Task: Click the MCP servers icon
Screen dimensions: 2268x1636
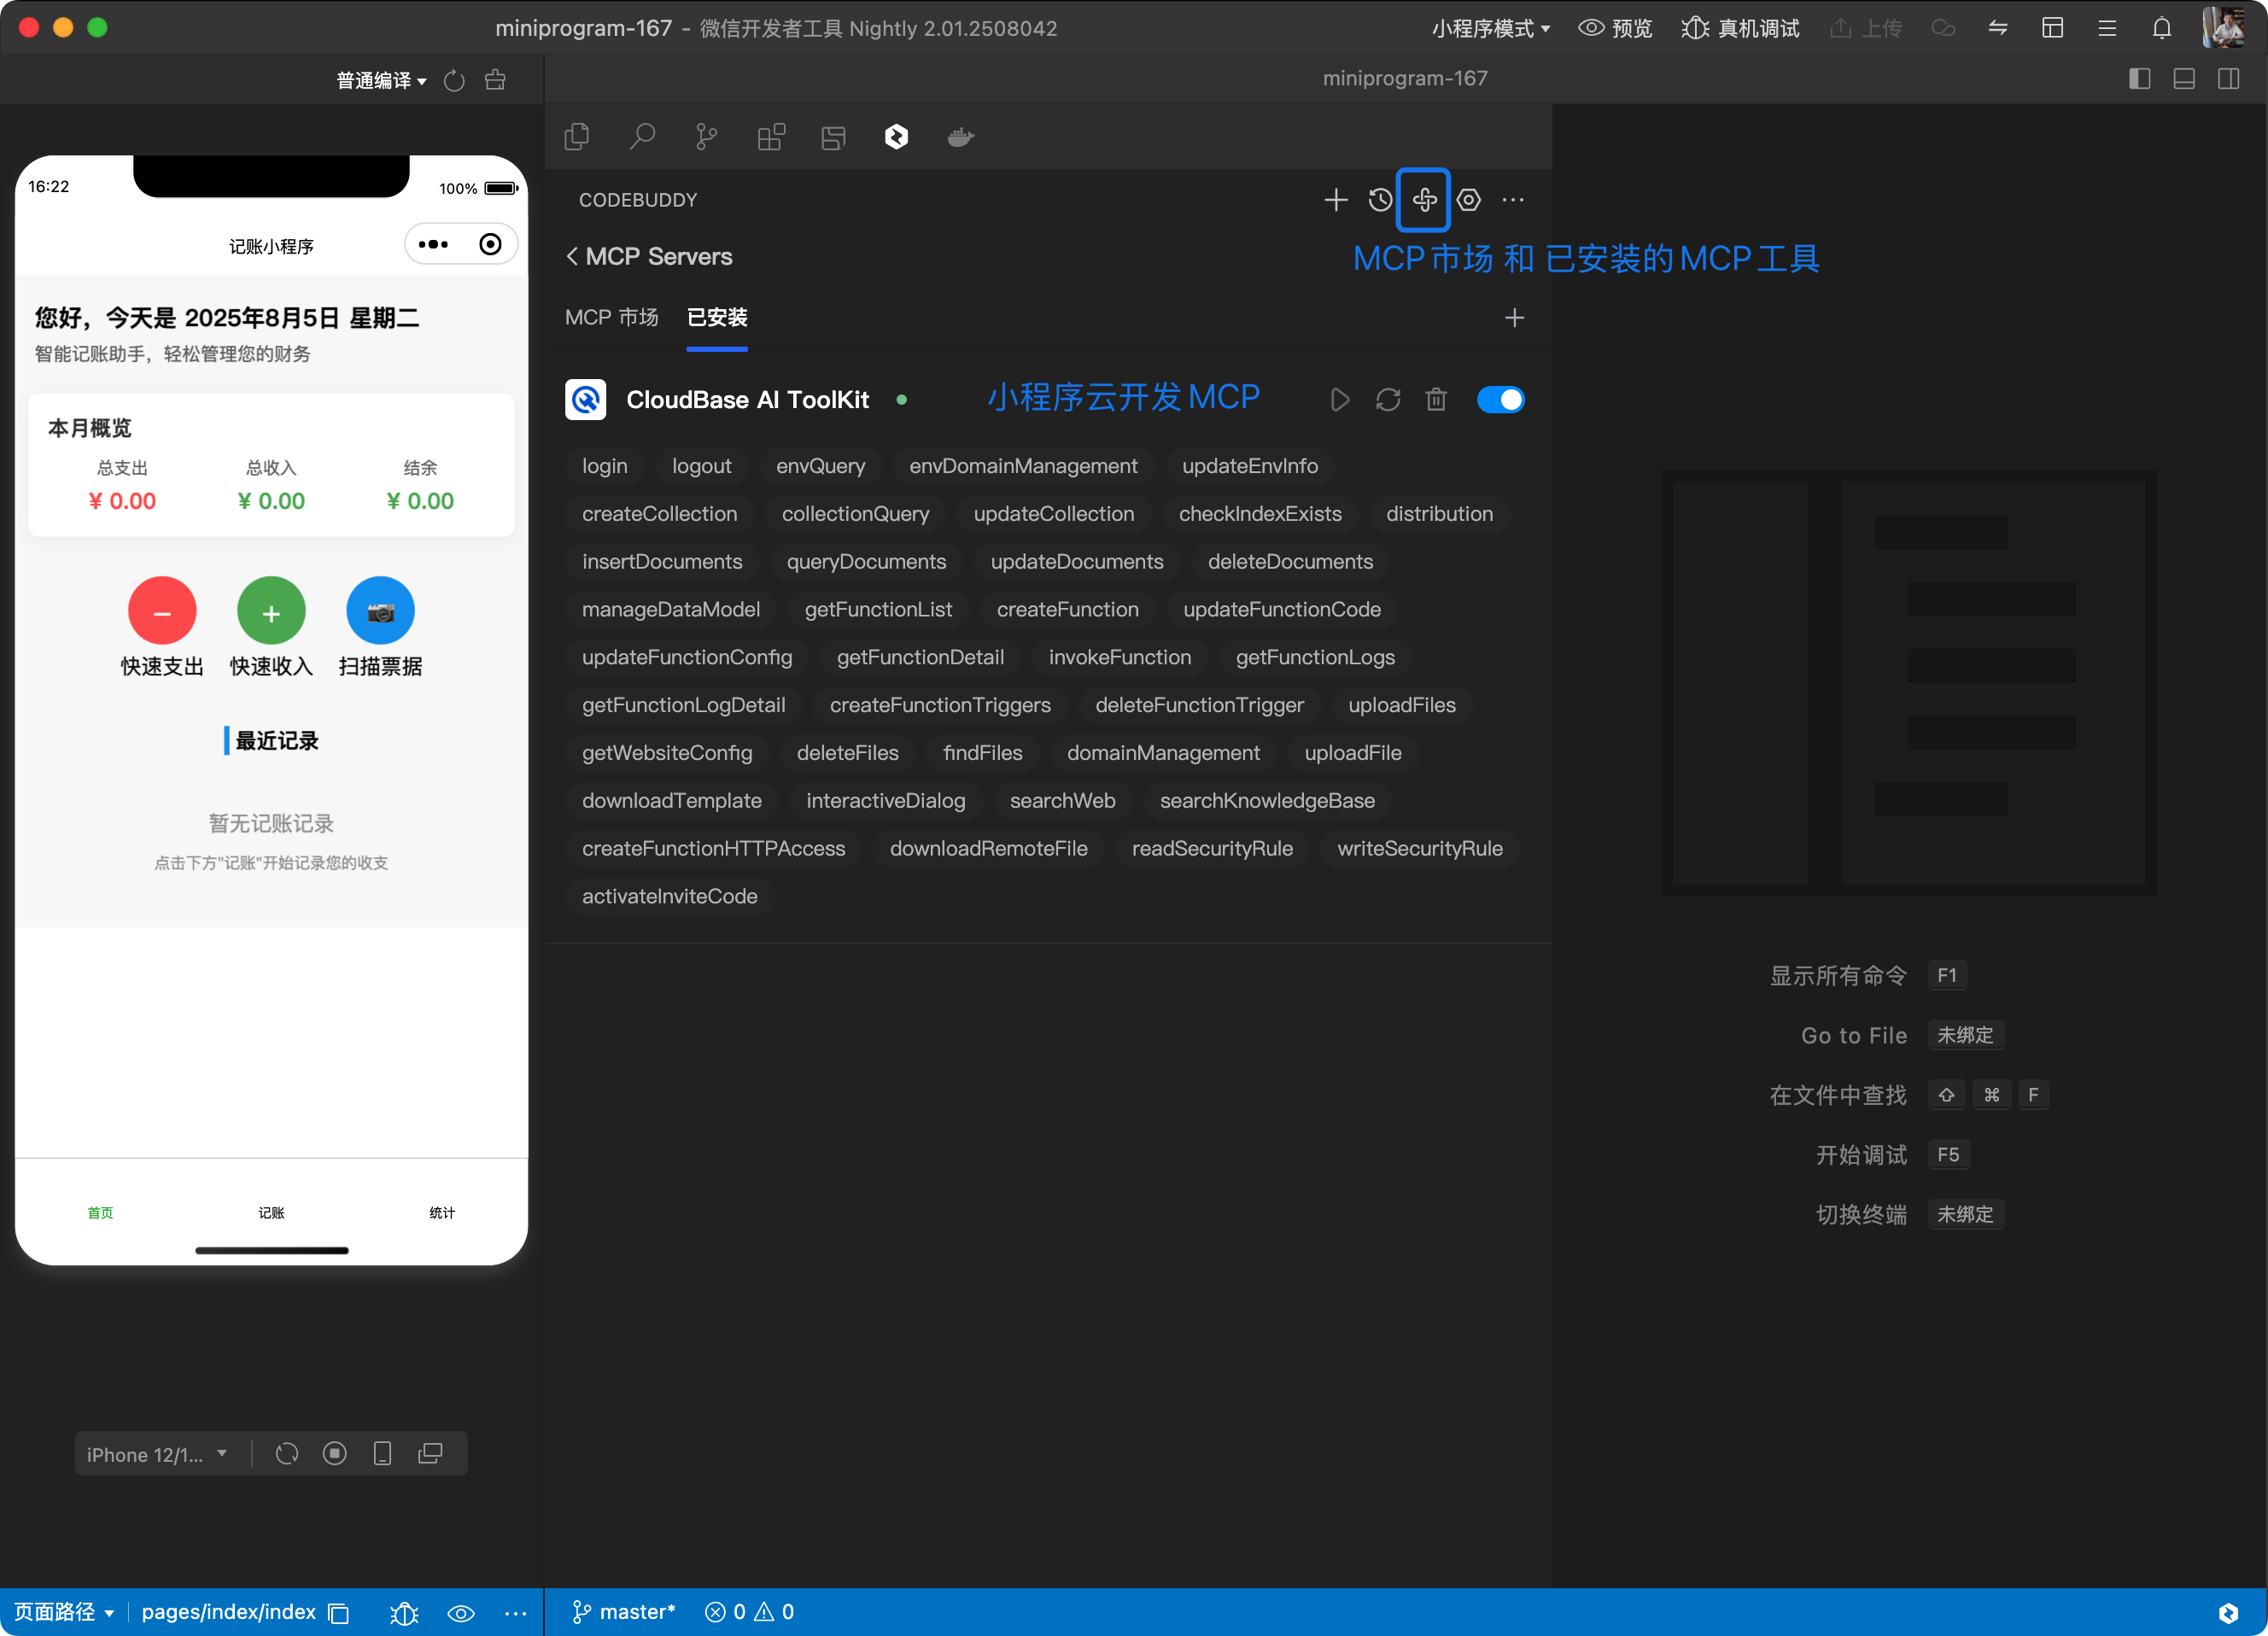Action: pos(1424,200)
